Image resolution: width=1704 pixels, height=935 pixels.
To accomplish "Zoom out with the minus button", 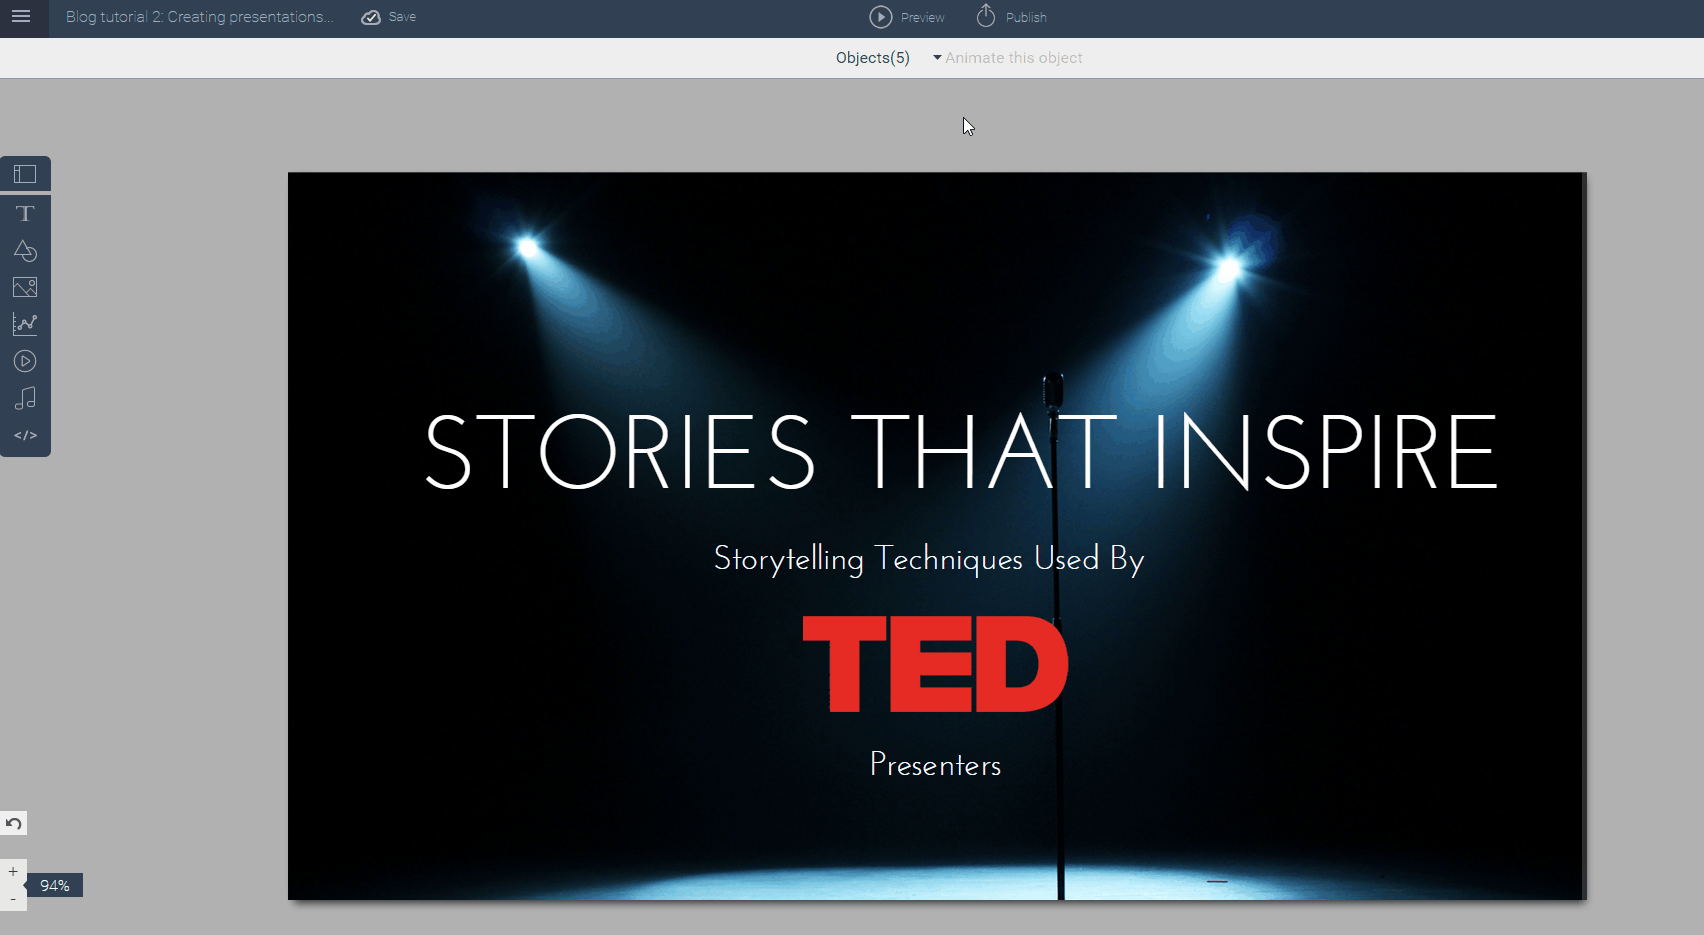I will [x=13, y=899].
